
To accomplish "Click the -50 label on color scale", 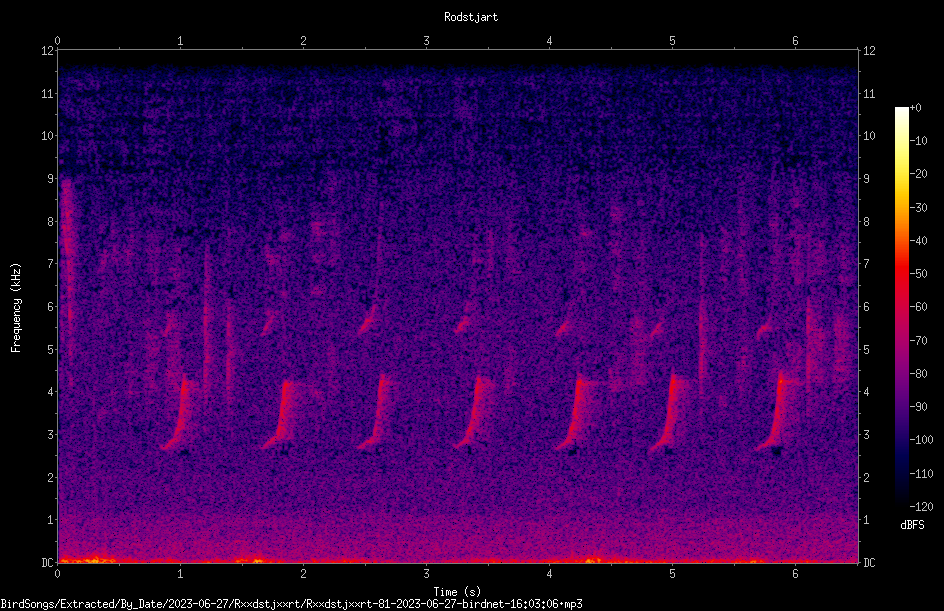I will 920,273.
